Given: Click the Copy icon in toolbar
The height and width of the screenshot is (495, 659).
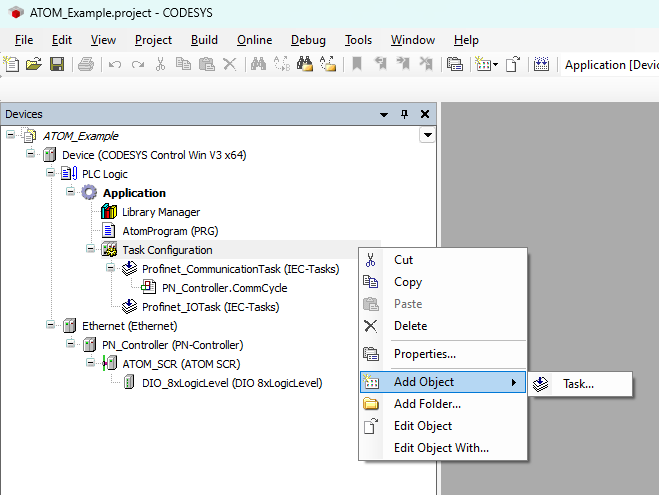Looking at the screenshot, I should tap(183, 64).
